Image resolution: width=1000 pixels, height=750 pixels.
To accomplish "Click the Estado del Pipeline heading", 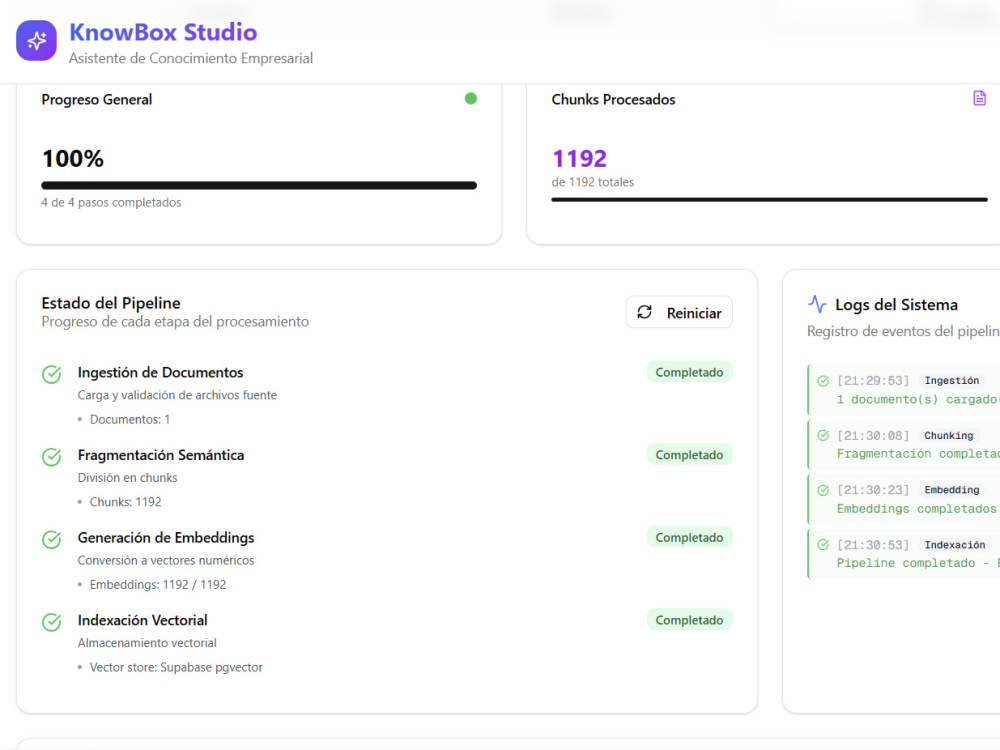I will tap(111, 303).
